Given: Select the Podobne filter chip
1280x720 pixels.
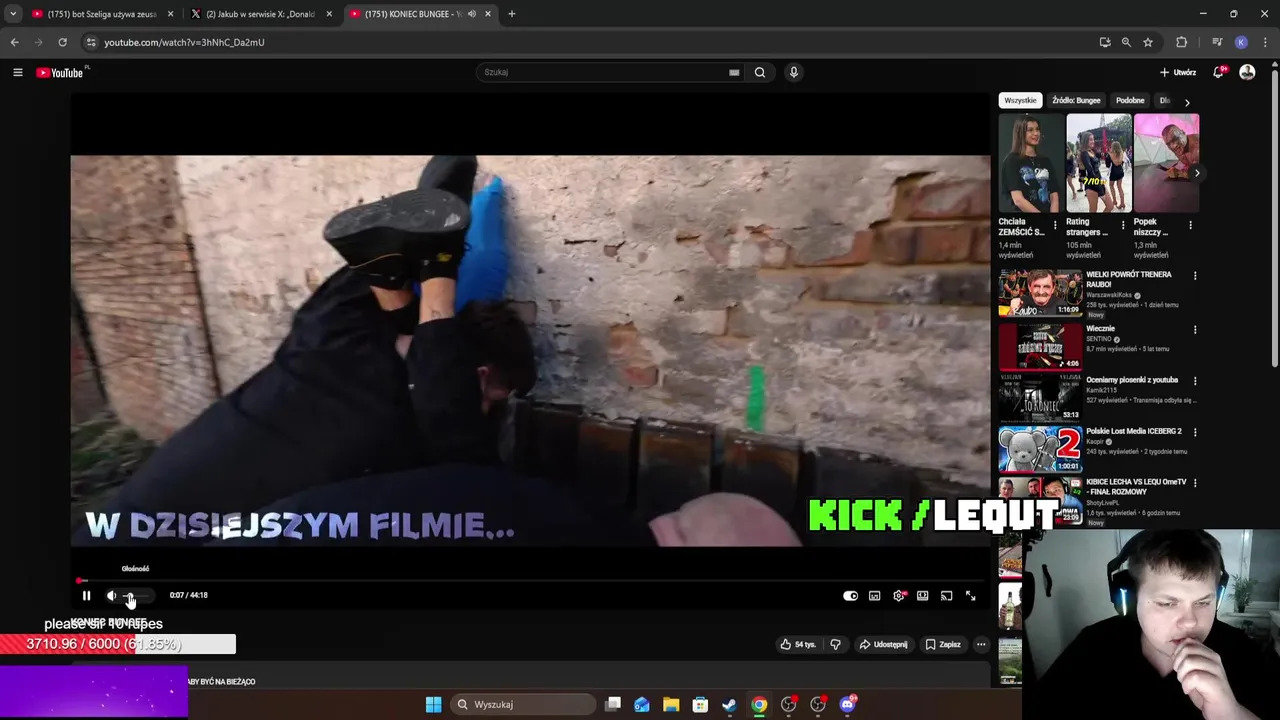Looking at the screenshot, I should [1130, 101].
